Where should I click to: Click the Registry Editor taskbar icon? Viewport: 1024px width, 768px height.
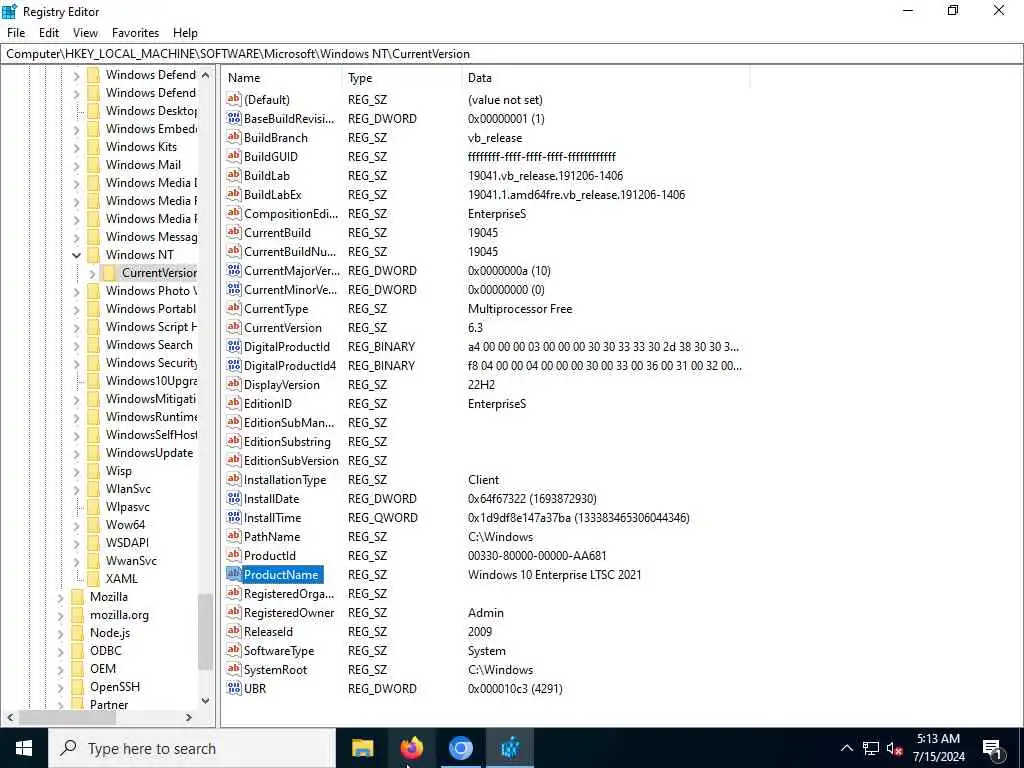(x=509, y=748)
